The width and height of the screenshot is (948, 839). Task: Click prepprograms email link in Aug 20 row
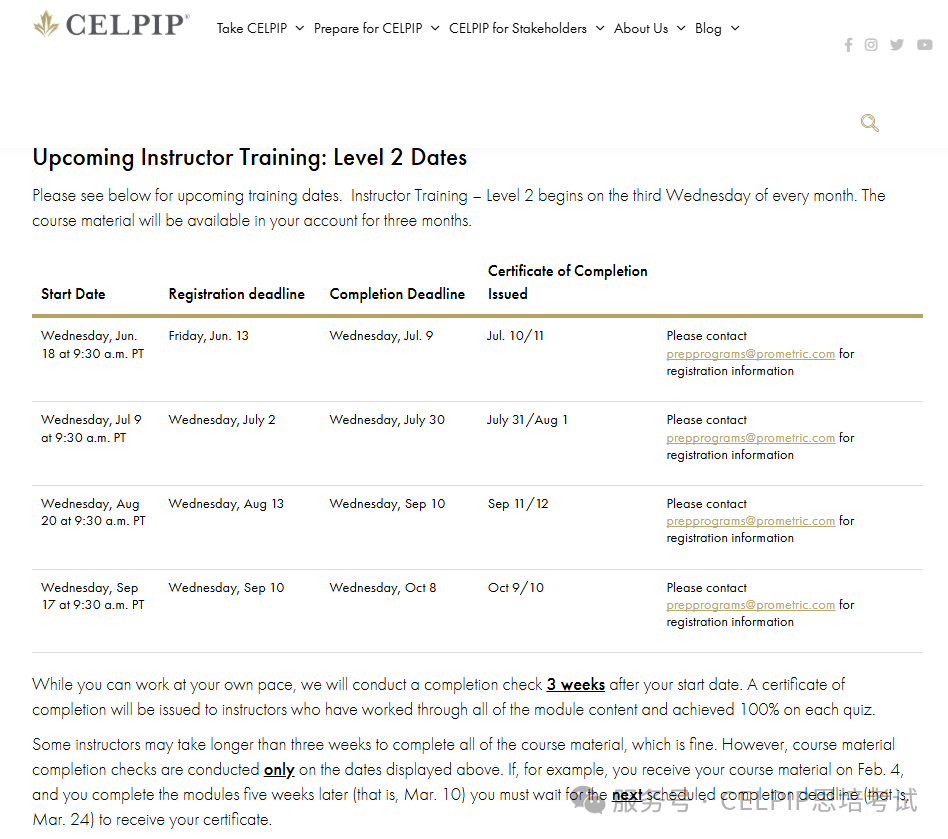(750, 521)
